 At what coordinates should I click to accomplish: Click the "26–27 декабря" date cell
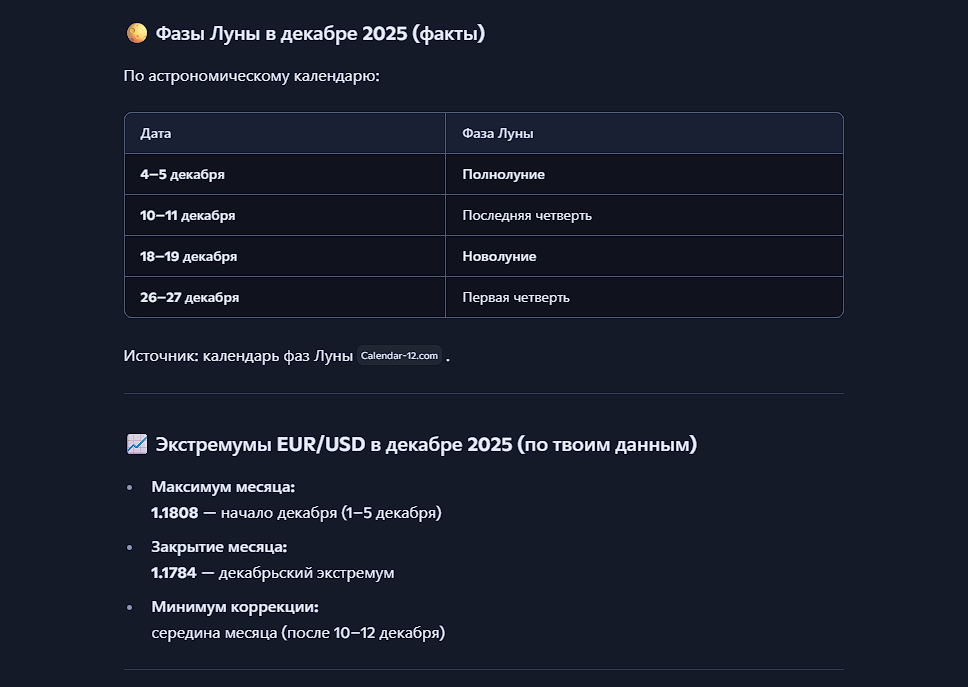[x=189, y=297]
